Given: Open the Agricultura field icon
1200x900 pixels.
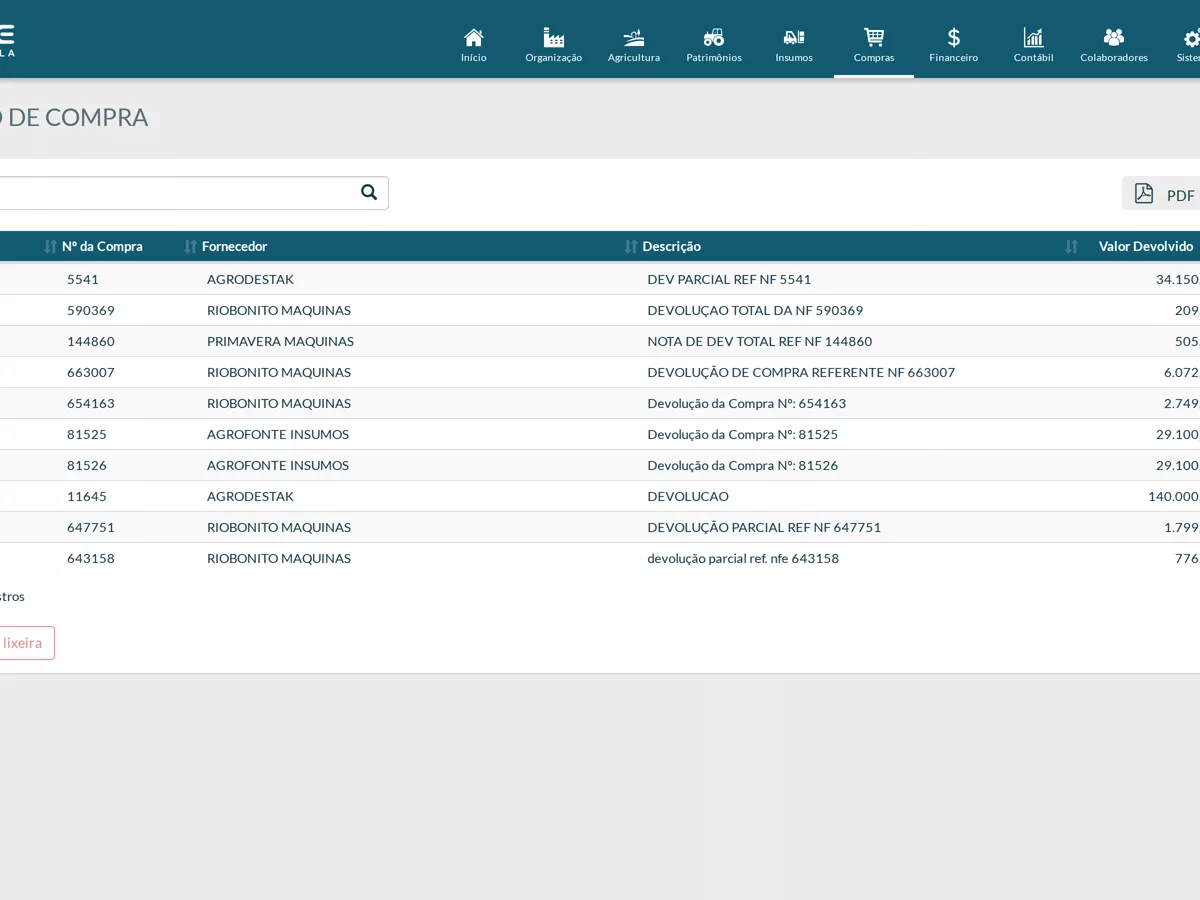Looking at the screenshot, I should click(x=634, y=38).
